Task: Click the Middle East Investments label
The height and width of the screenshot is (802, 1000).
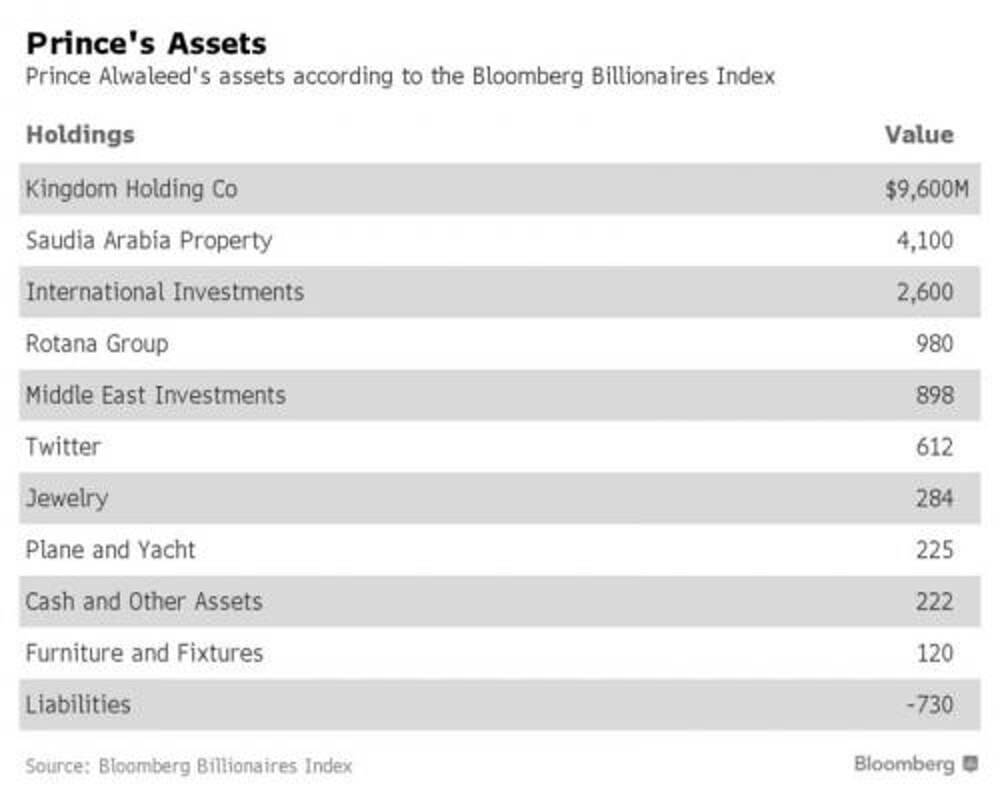Action: [156, 395]
